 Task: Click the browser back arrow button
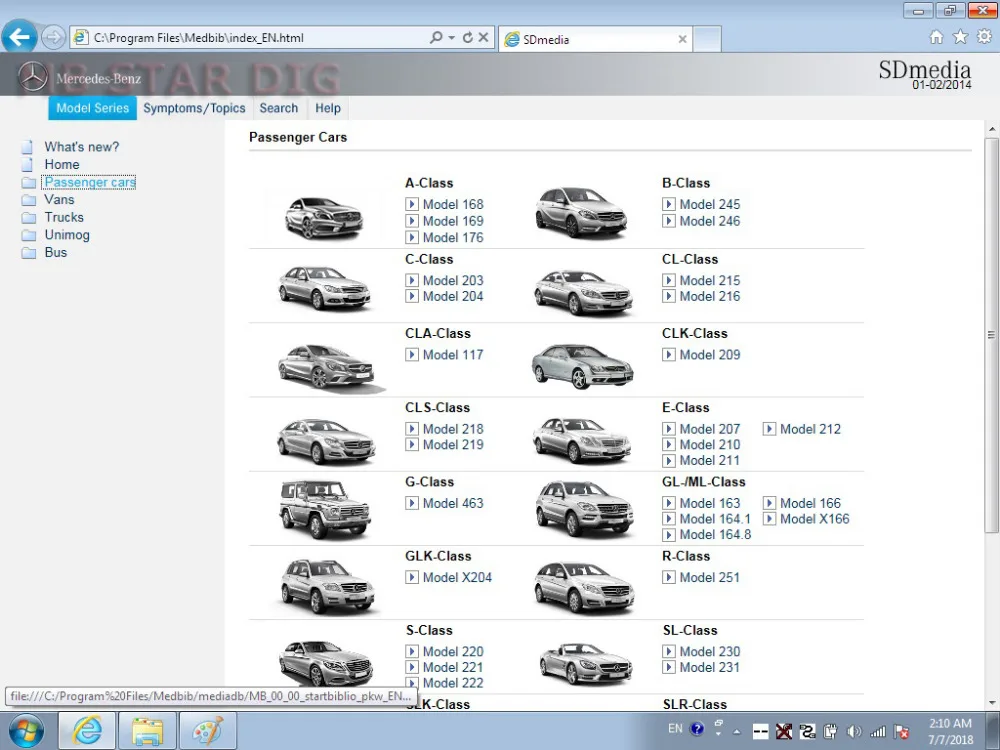[x=19, y=36]
